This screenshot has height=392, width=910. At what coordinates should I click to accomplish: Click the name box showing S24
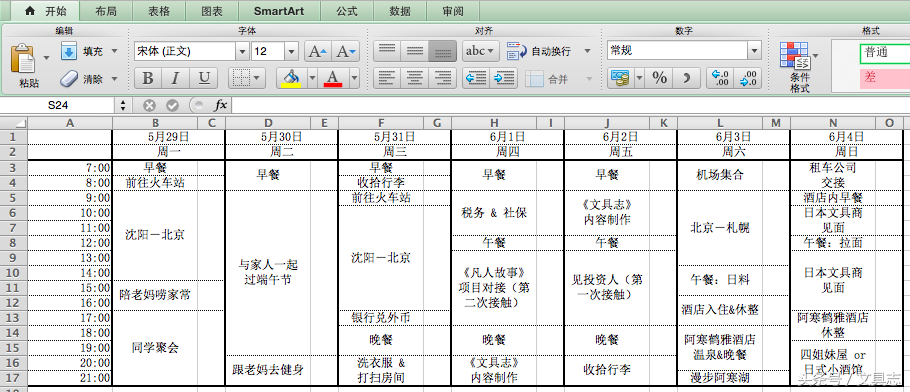point(58,105)
